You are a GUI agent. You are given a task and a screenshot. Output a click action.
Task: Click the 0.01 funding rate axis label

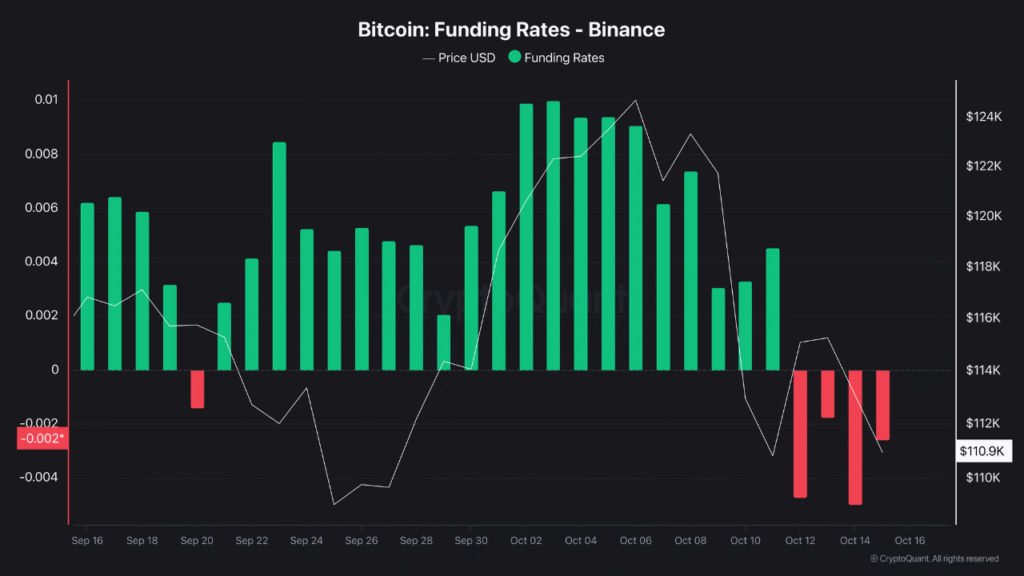click(x=47, y=100)
